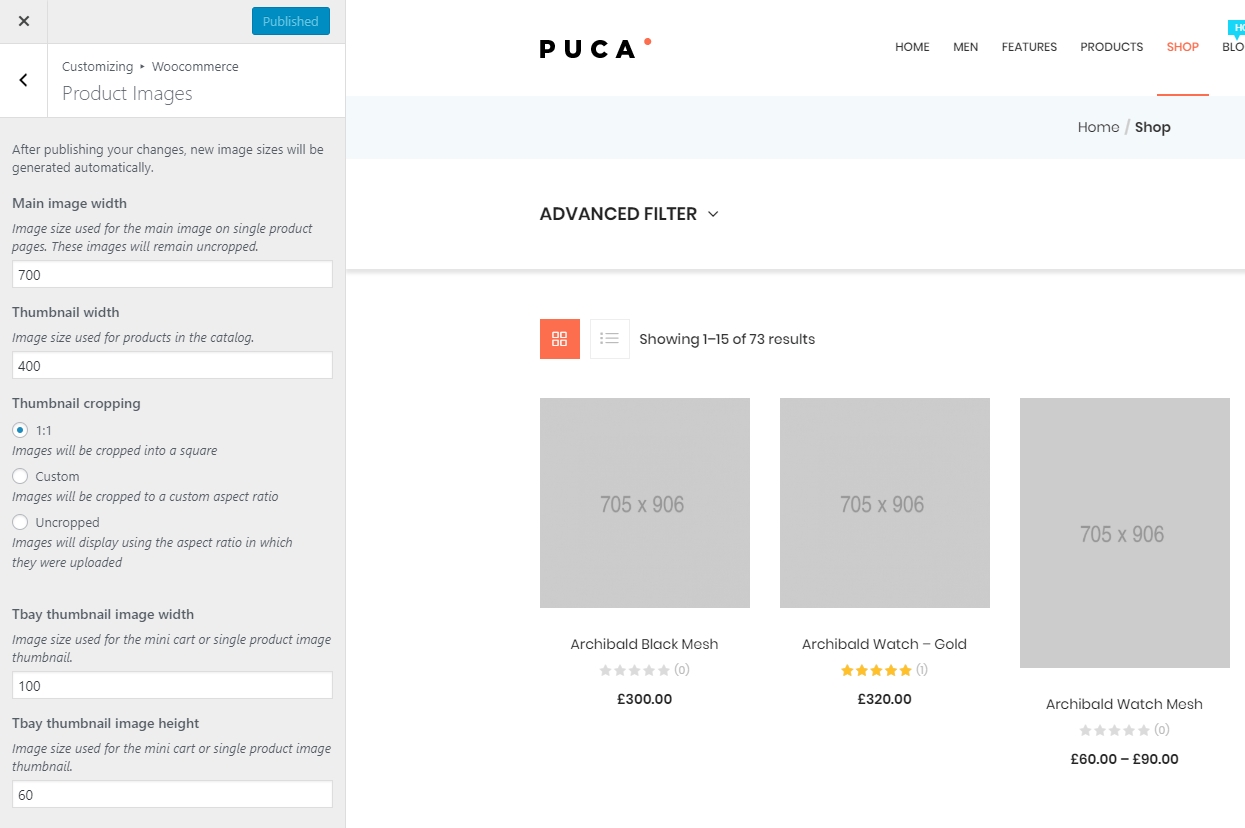Focus the Tbay thumbnail image height field
This screenshot has width=1245, height=828.
click(172, 794)
